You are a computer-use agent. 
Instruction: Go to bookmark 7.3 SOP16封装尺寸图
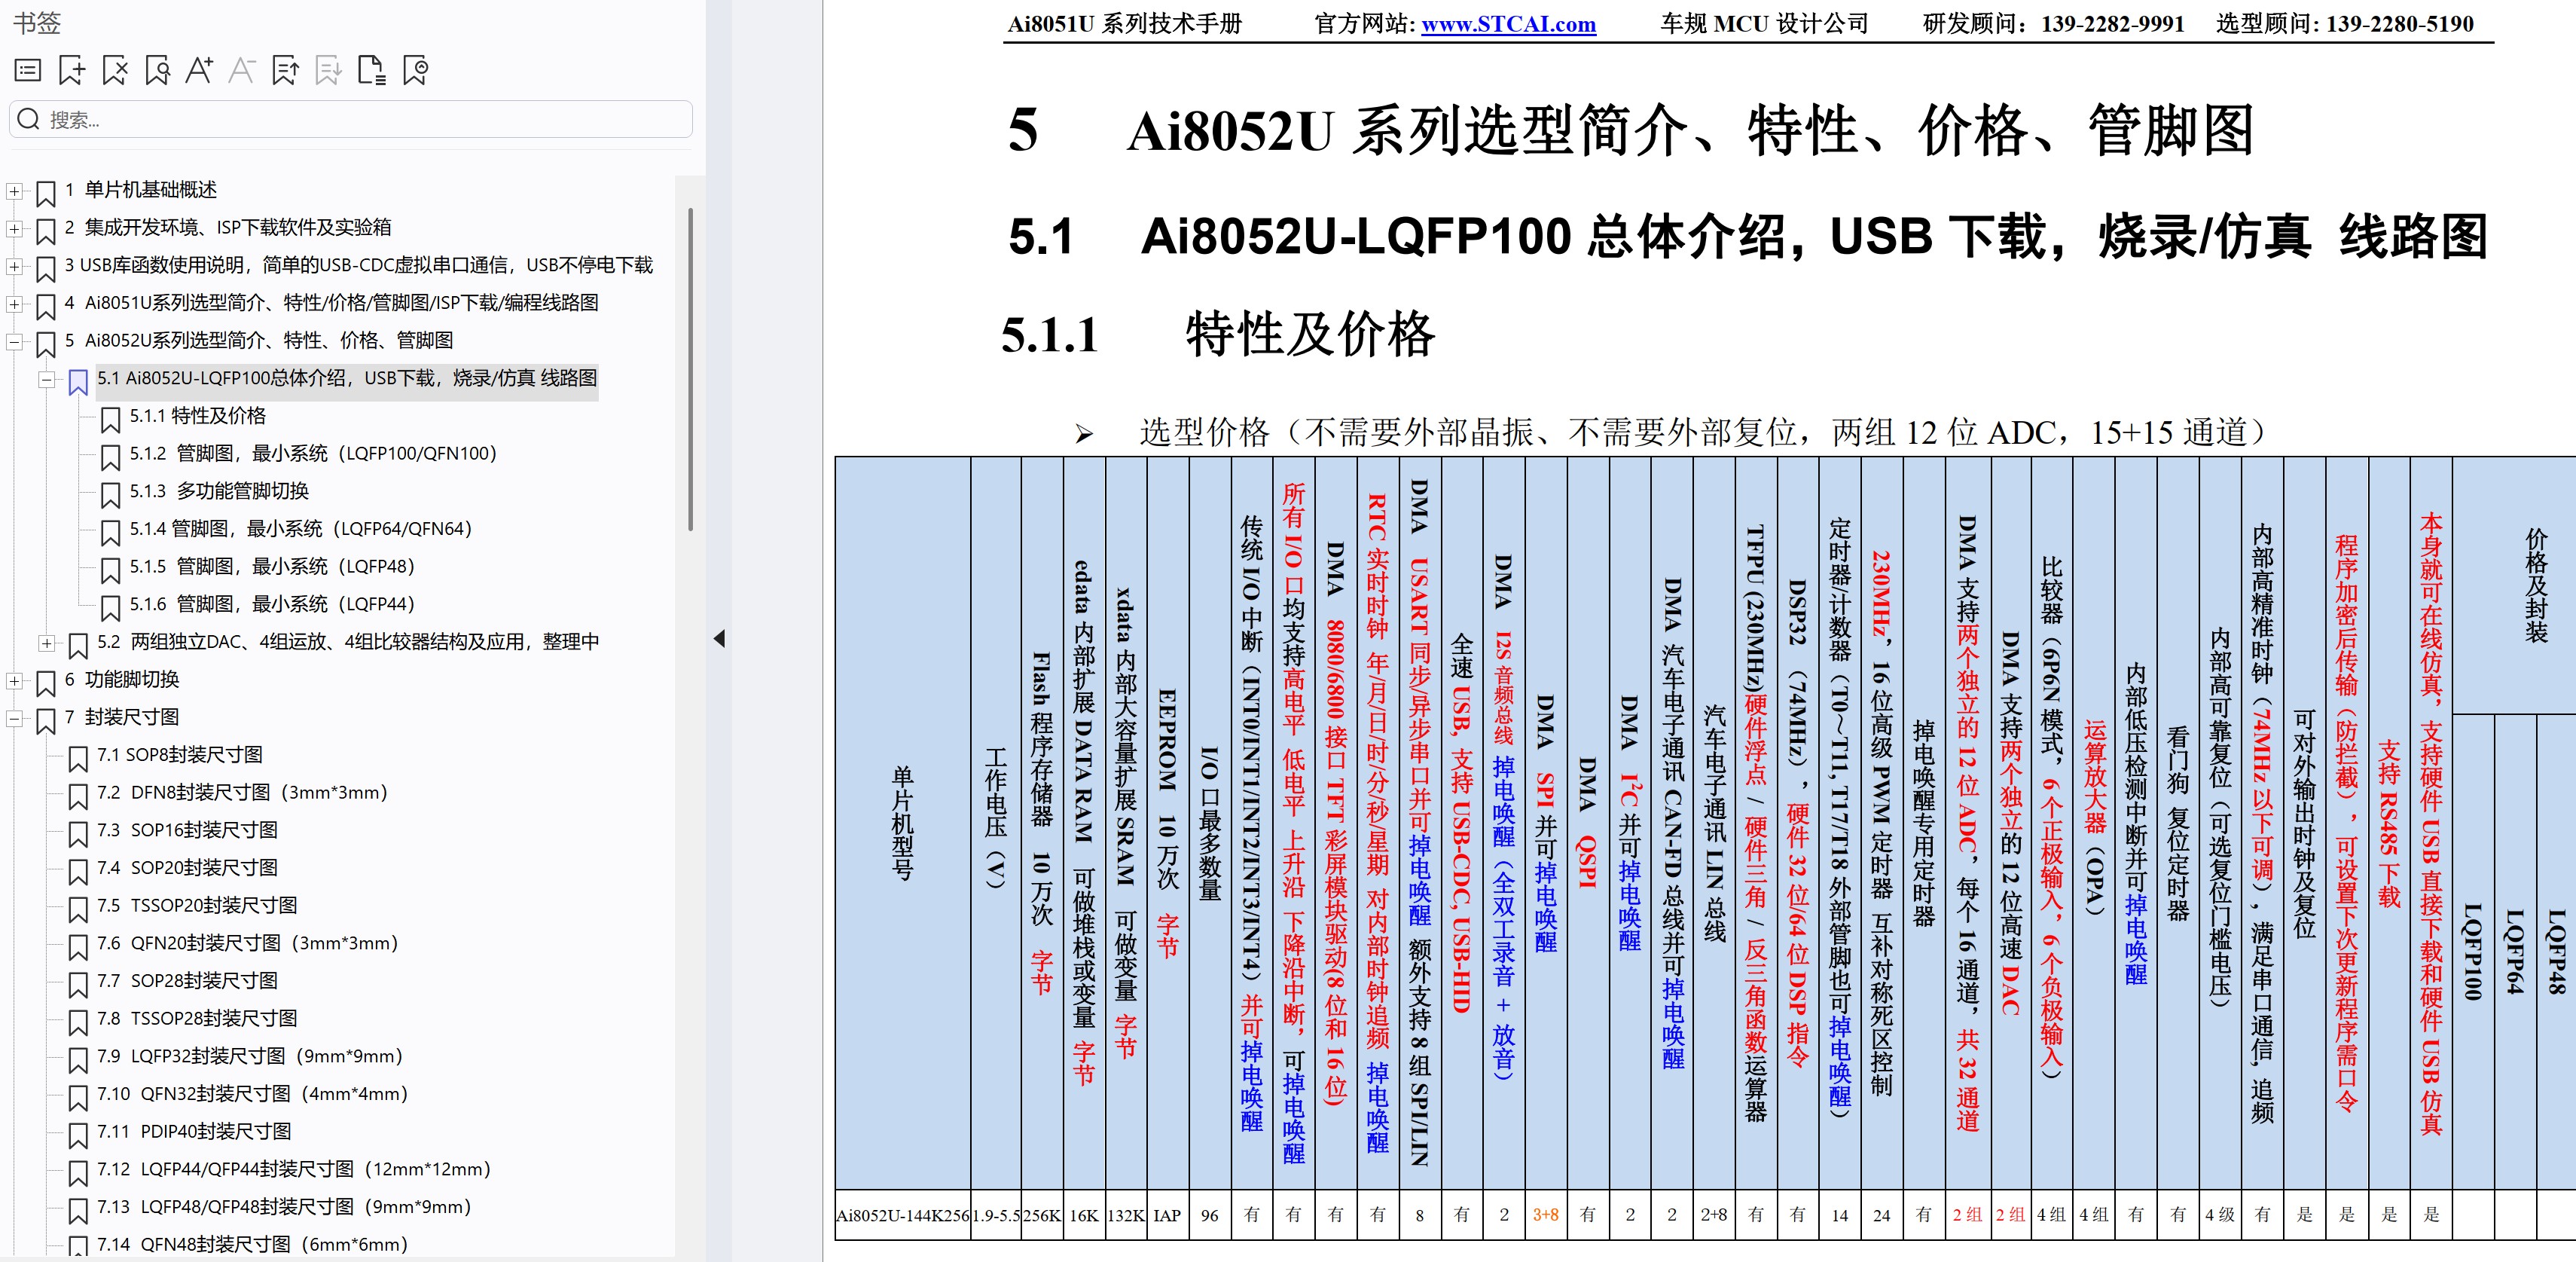click(187, 830)
